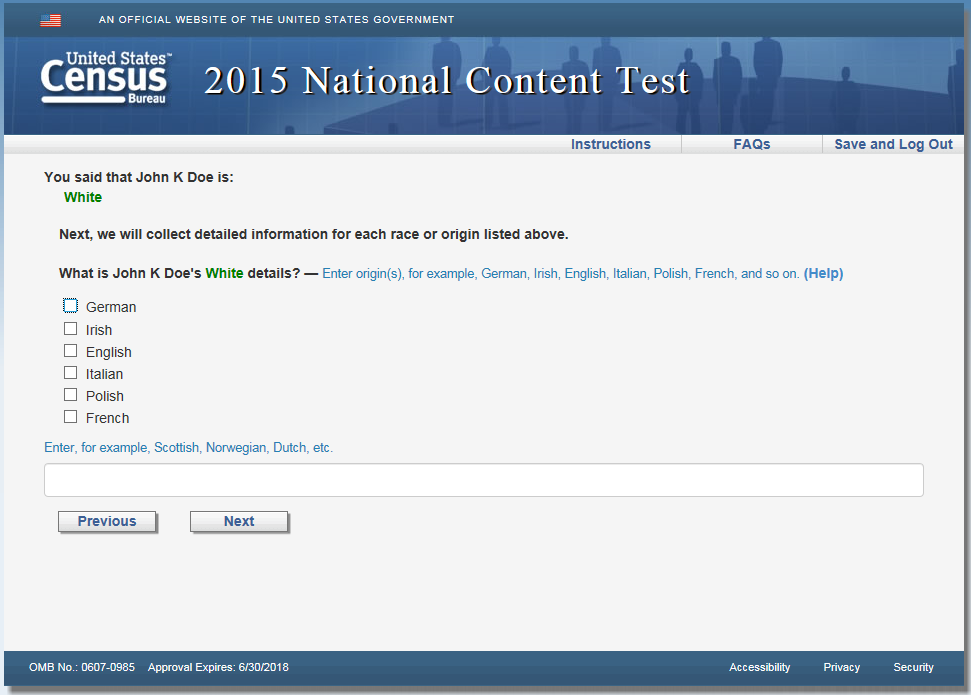Screen dimensions: 971x695
Task: Click the green White label under name
Action: tap(83, 198)
